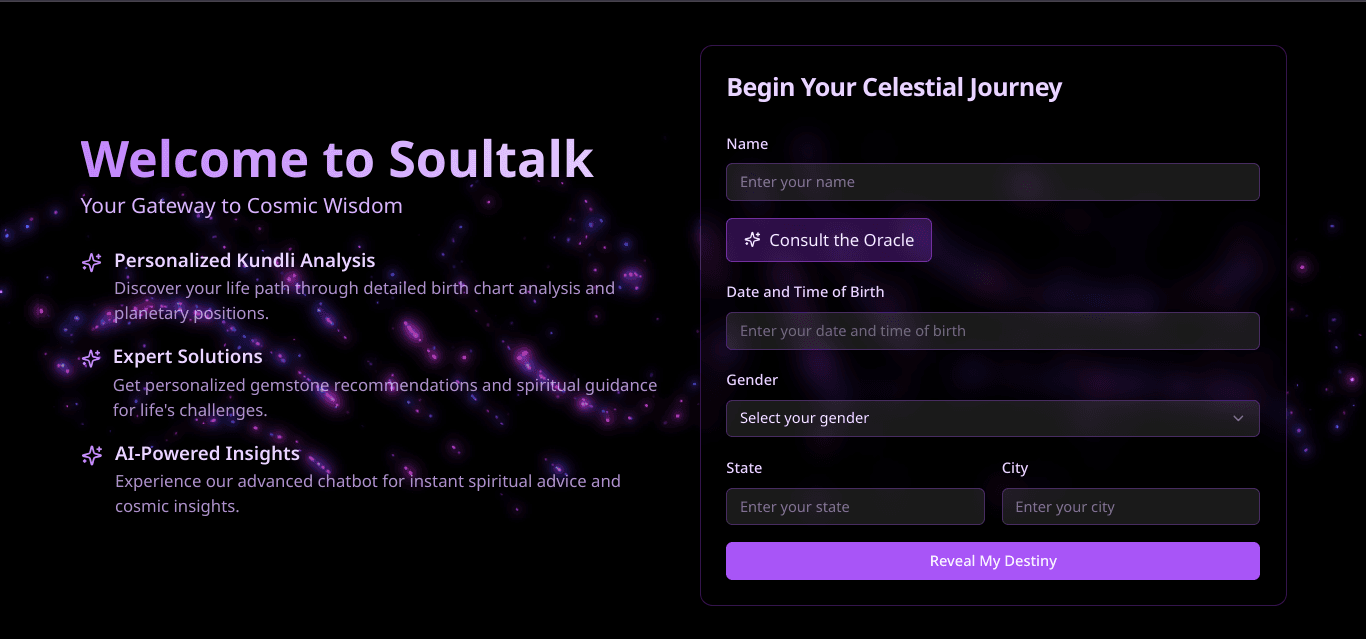This screenshot has height=639, width=1366.
Task: Click the Your Gateway to Cosmic Wisdom subtitle
Action: pos(241,205)
